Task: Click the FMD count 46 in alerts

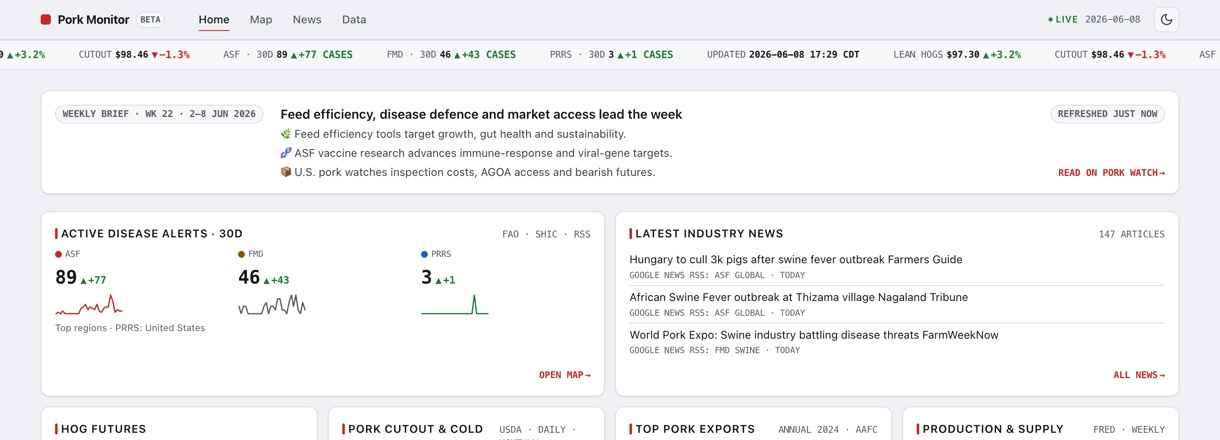Action: pos(249,278)
